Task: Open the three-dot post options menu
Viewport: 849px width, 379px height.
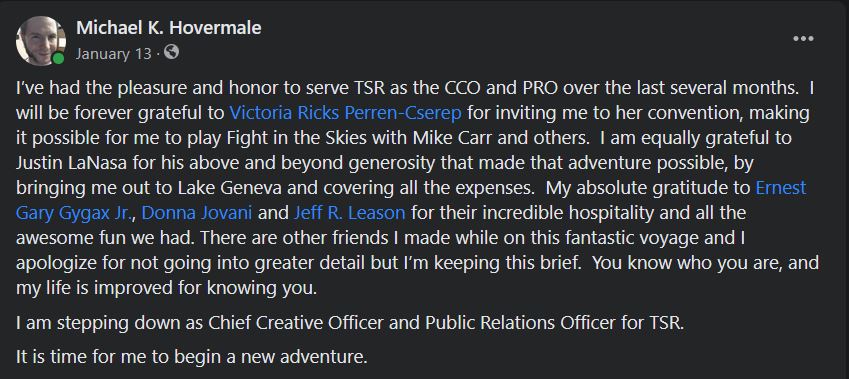Action: 803,38
